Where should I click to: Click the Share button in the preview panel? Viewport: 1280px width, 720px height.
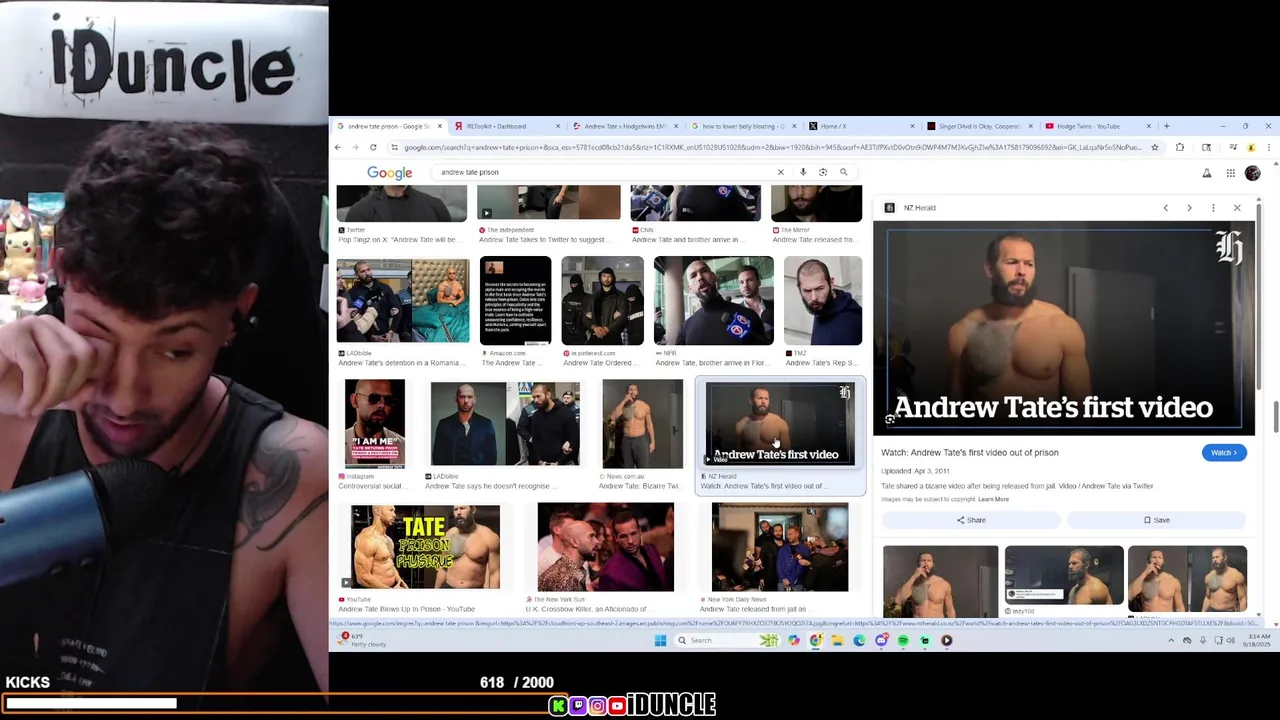971,520
